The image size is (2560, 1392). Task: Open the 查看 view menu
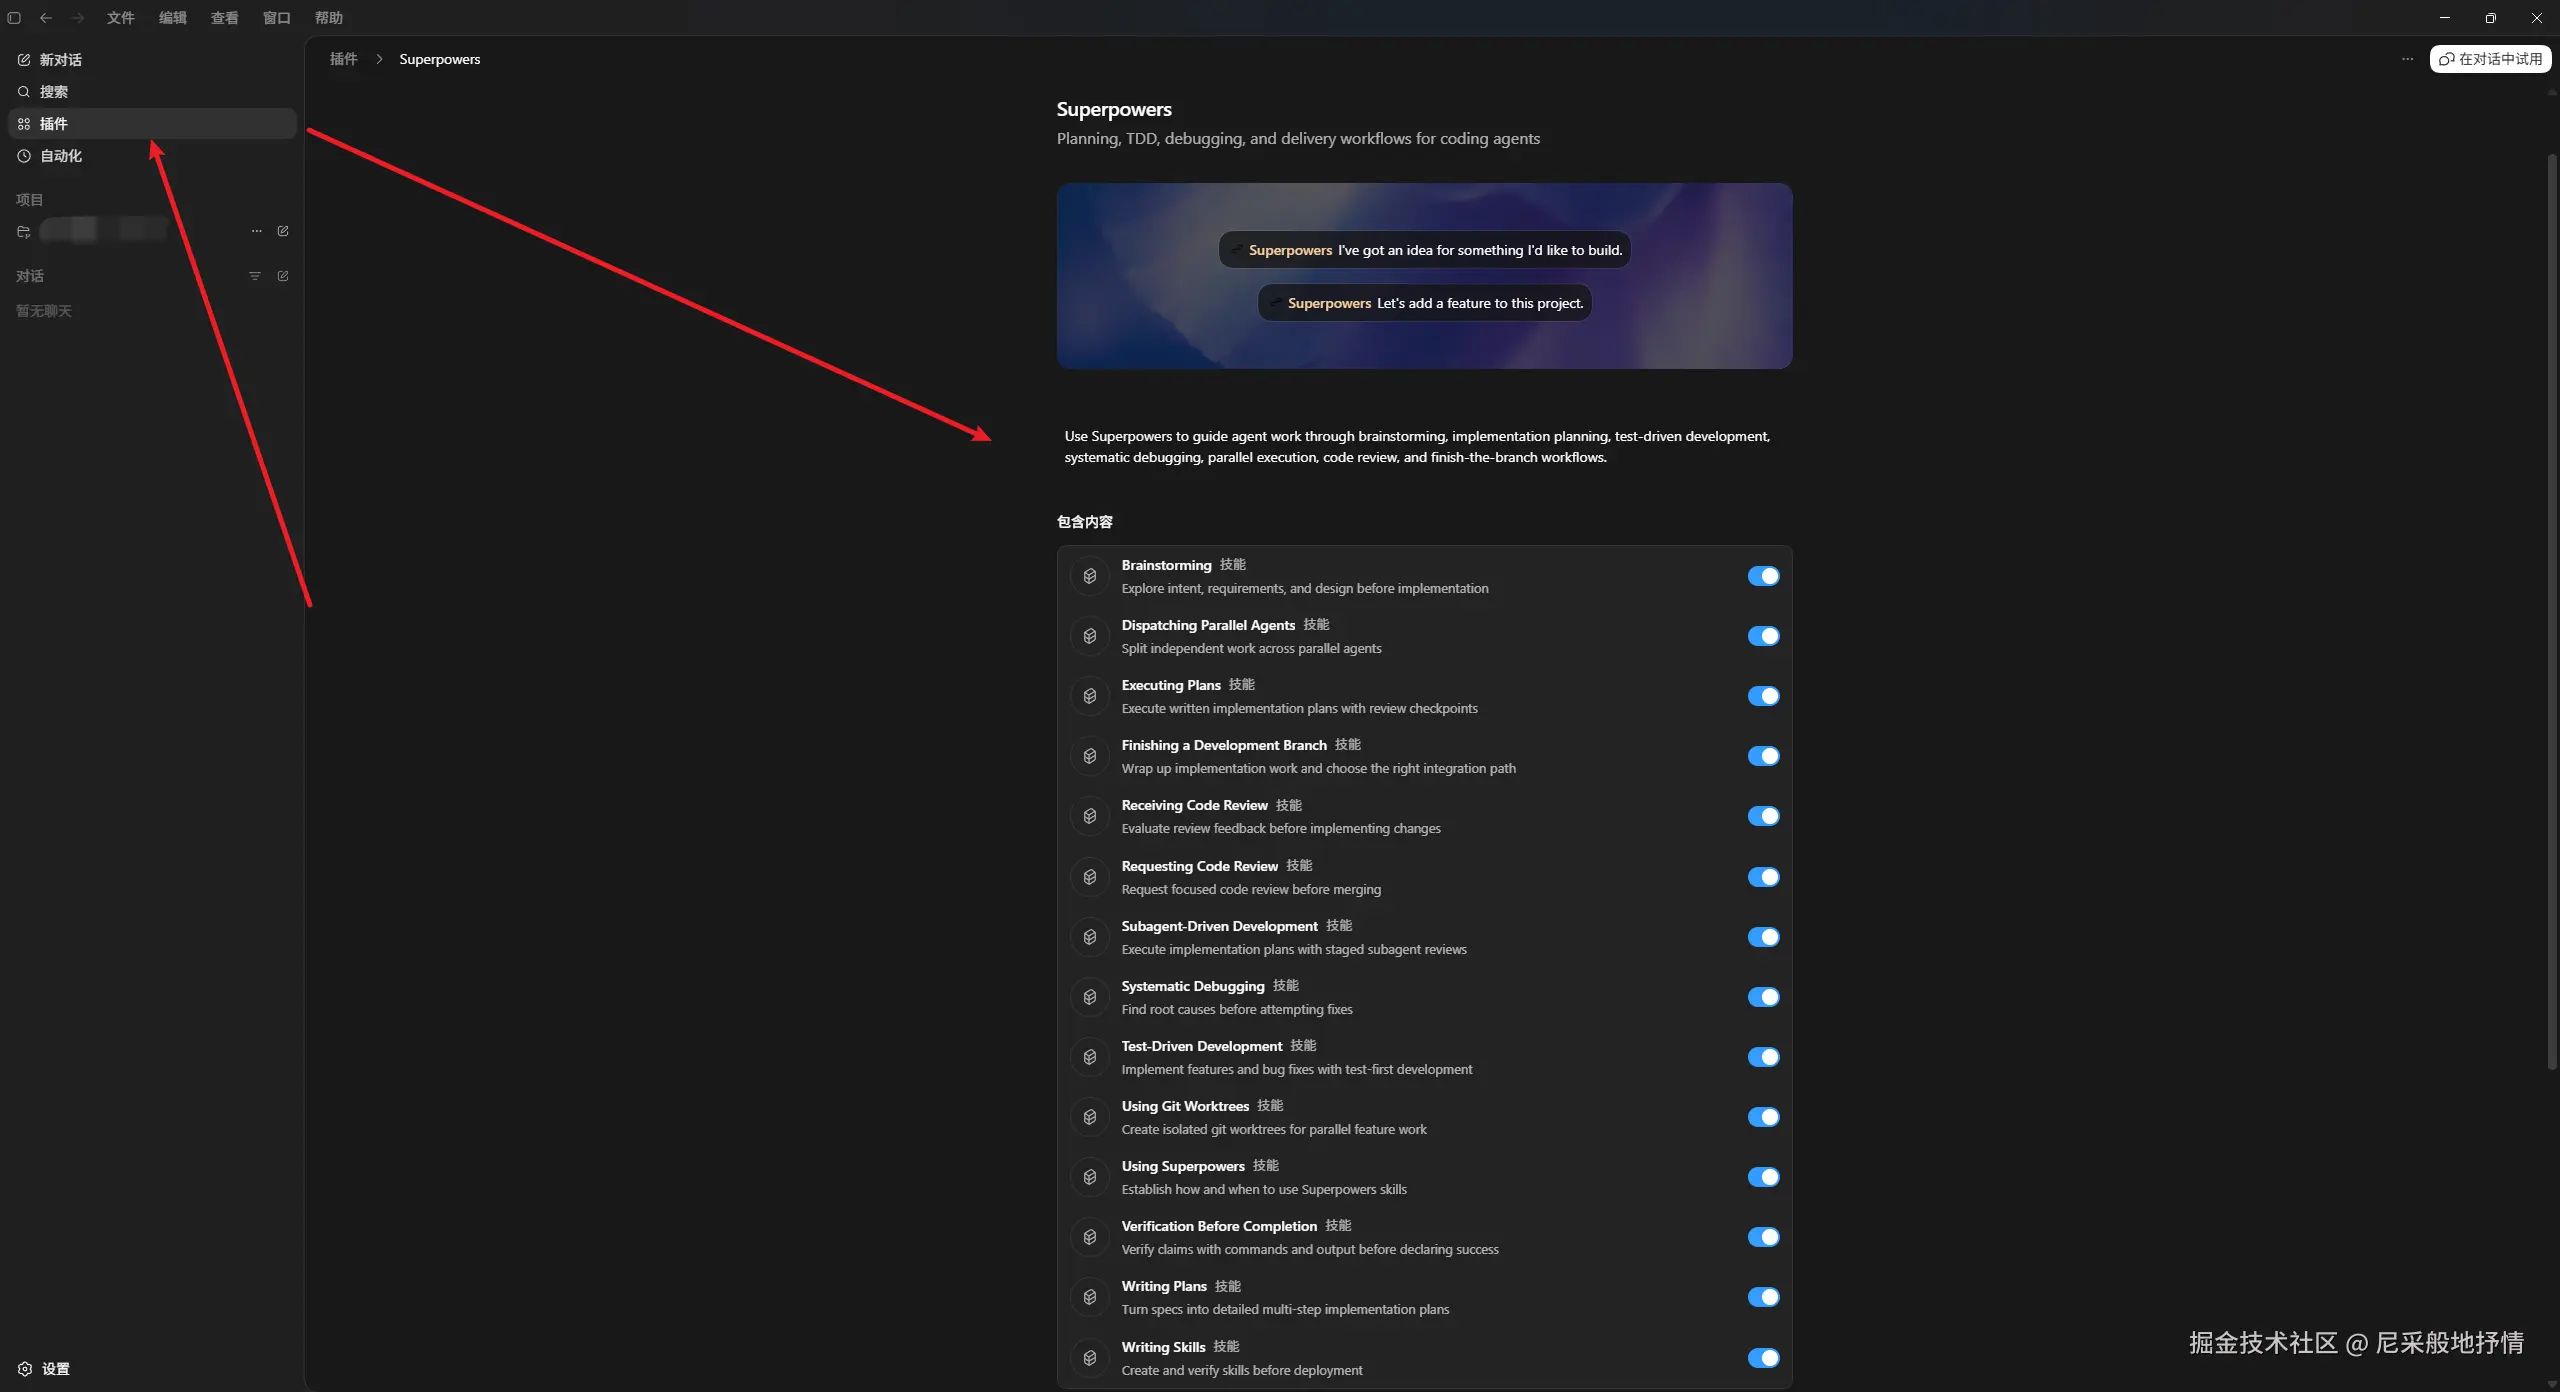tap(225, 18)
